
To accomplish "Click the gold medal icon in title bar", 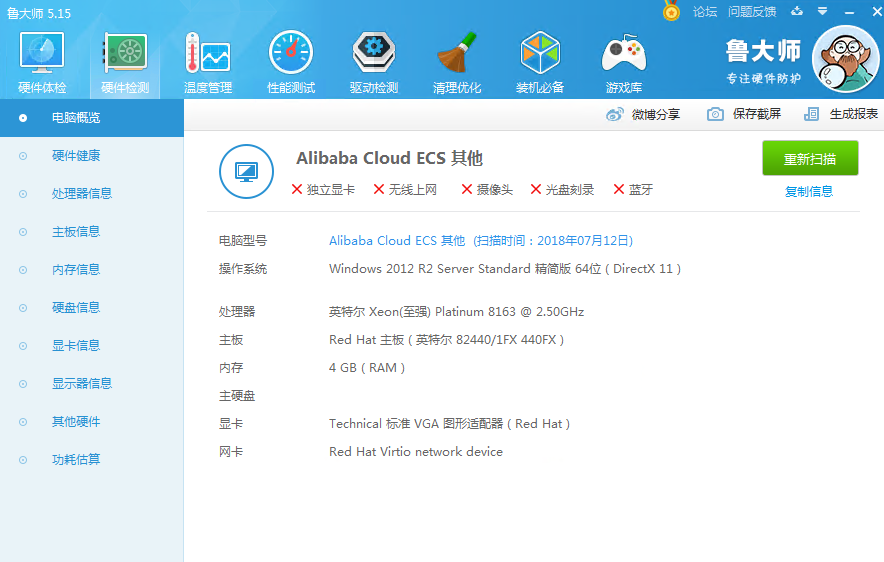I will 671,11.
